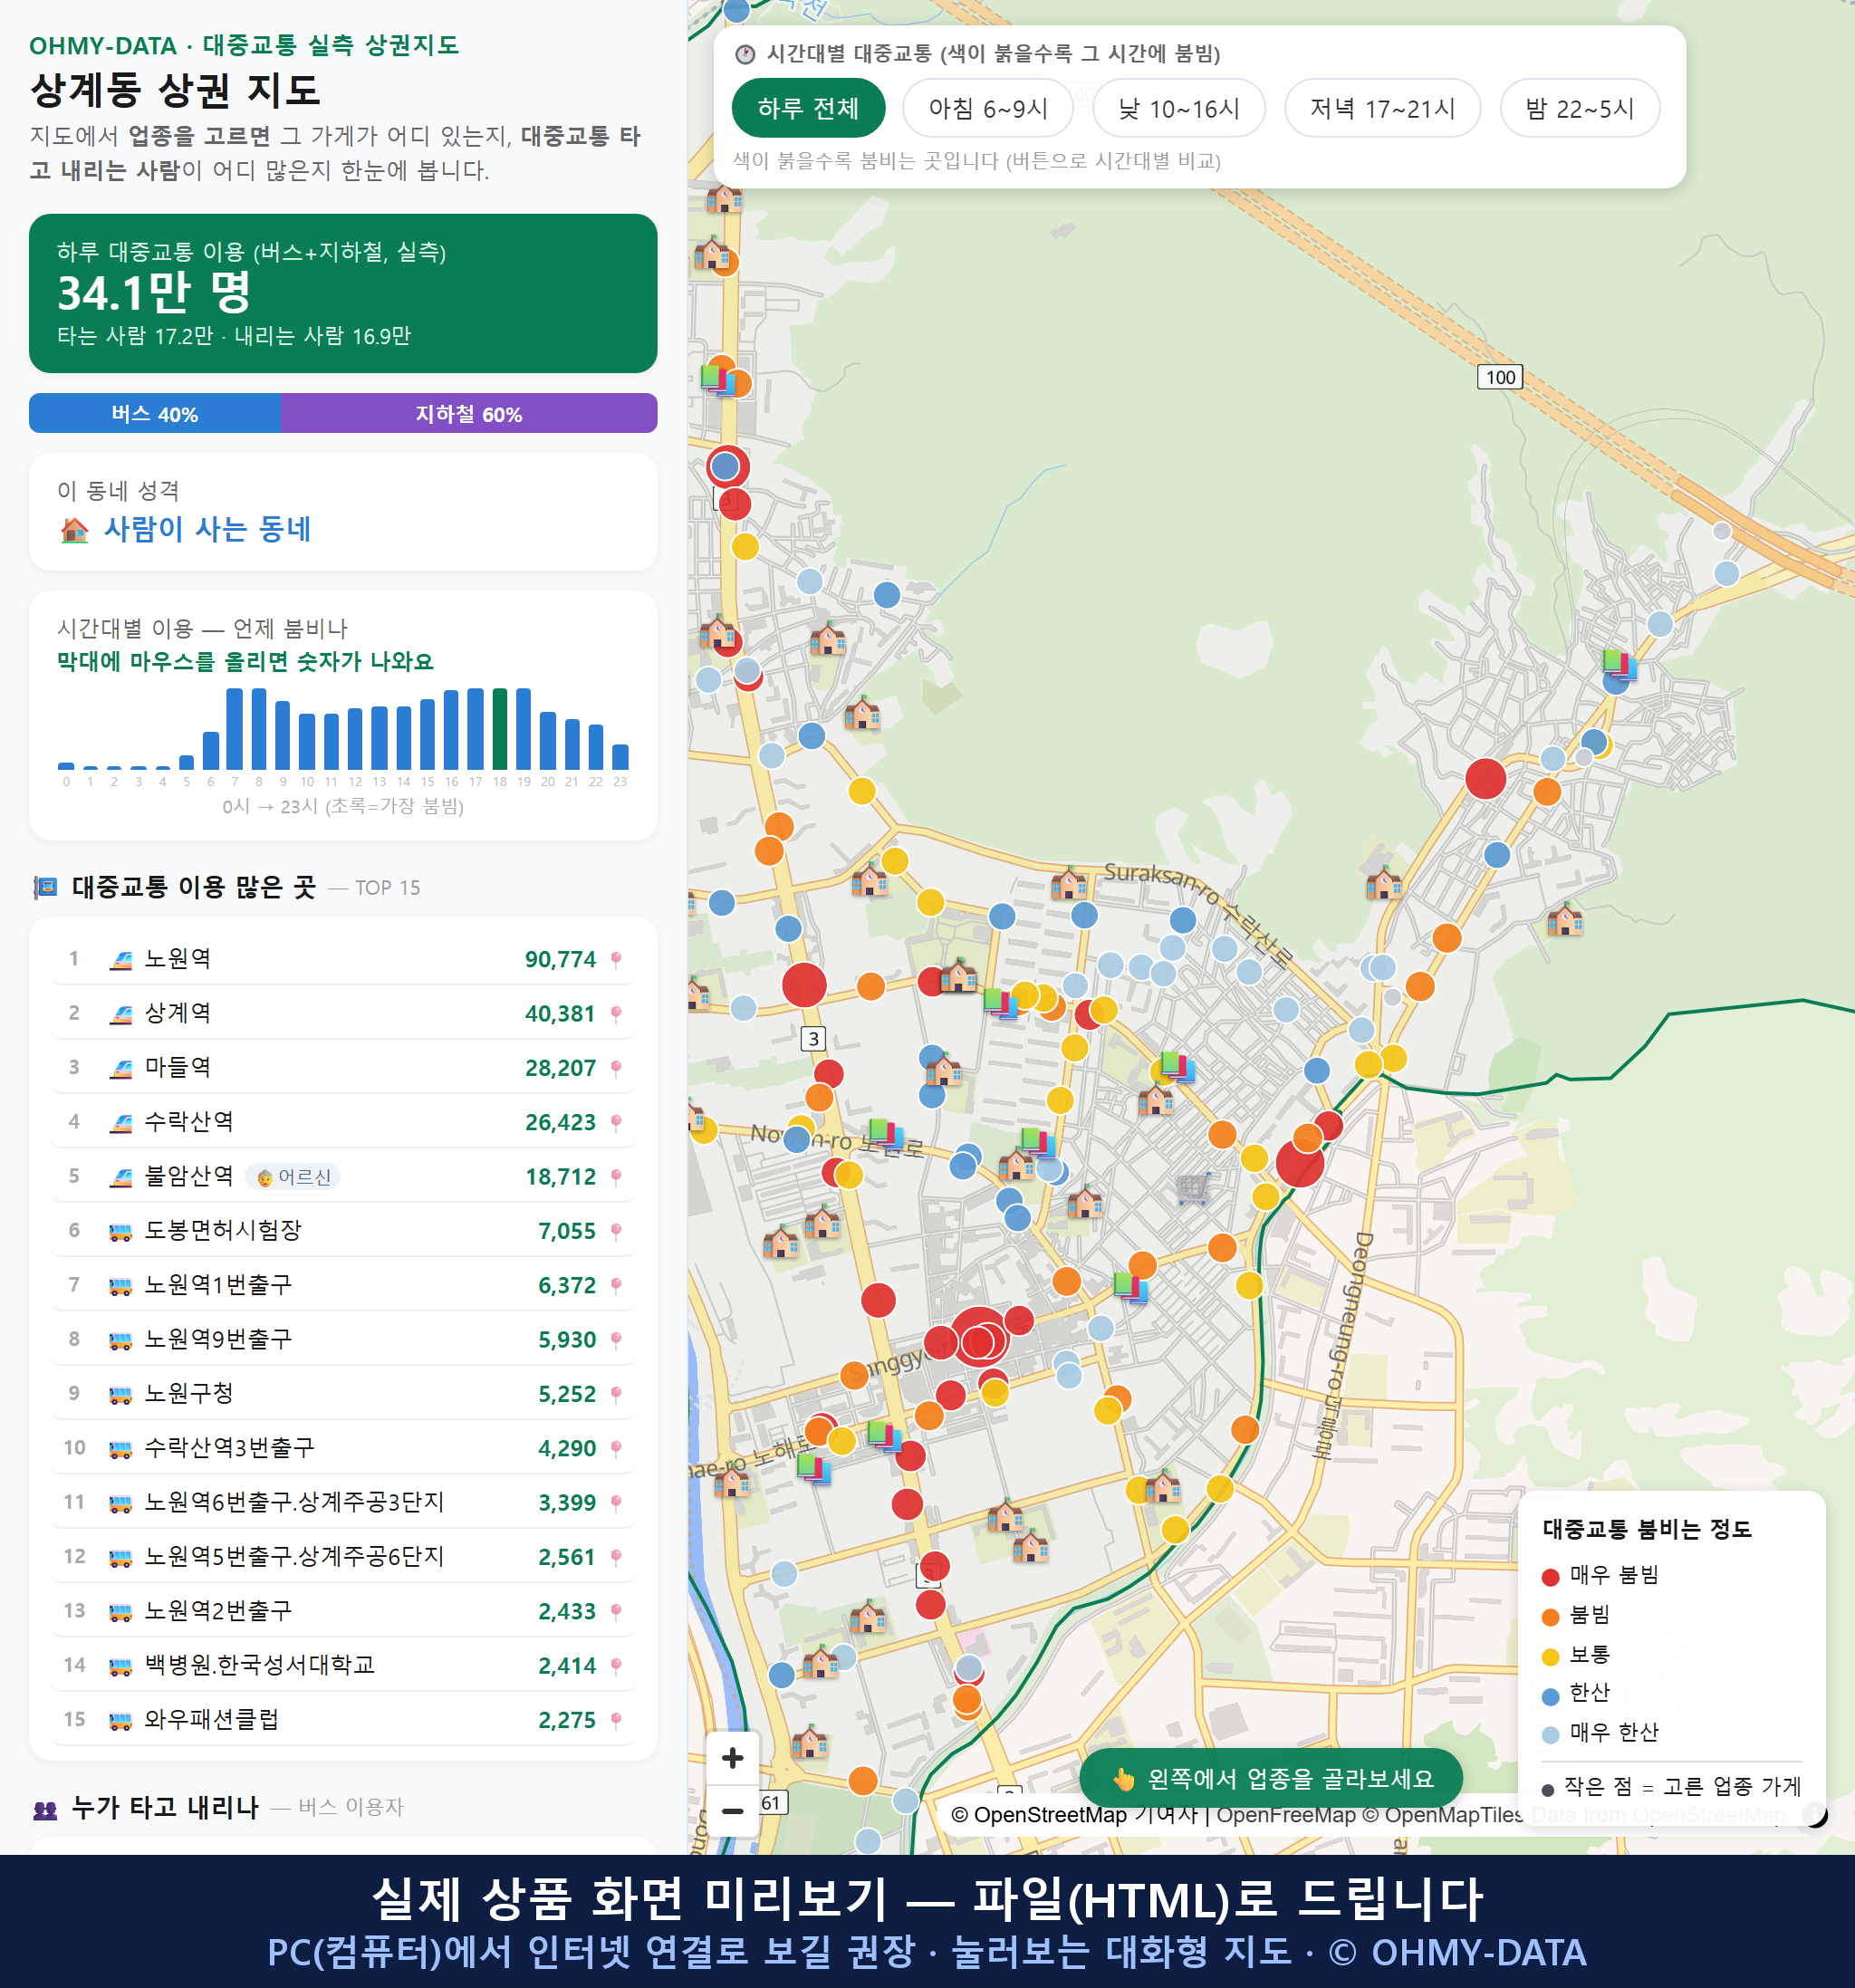Click the purple 지하철 60% share bar
This screenshot has width=1855, height=1988.
pos(469,413)
